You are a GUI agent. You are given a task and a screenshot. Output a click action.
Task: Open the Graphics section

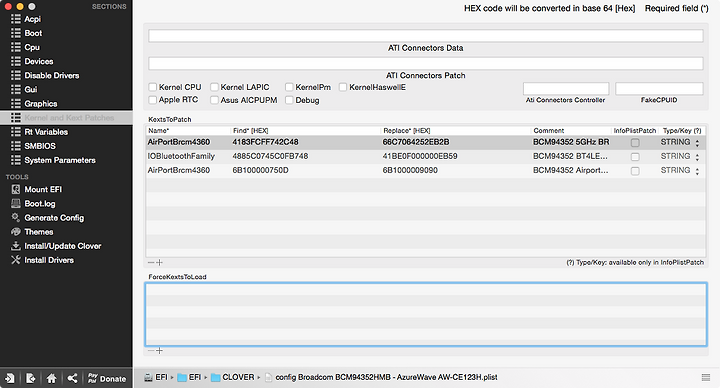[40, 104]
